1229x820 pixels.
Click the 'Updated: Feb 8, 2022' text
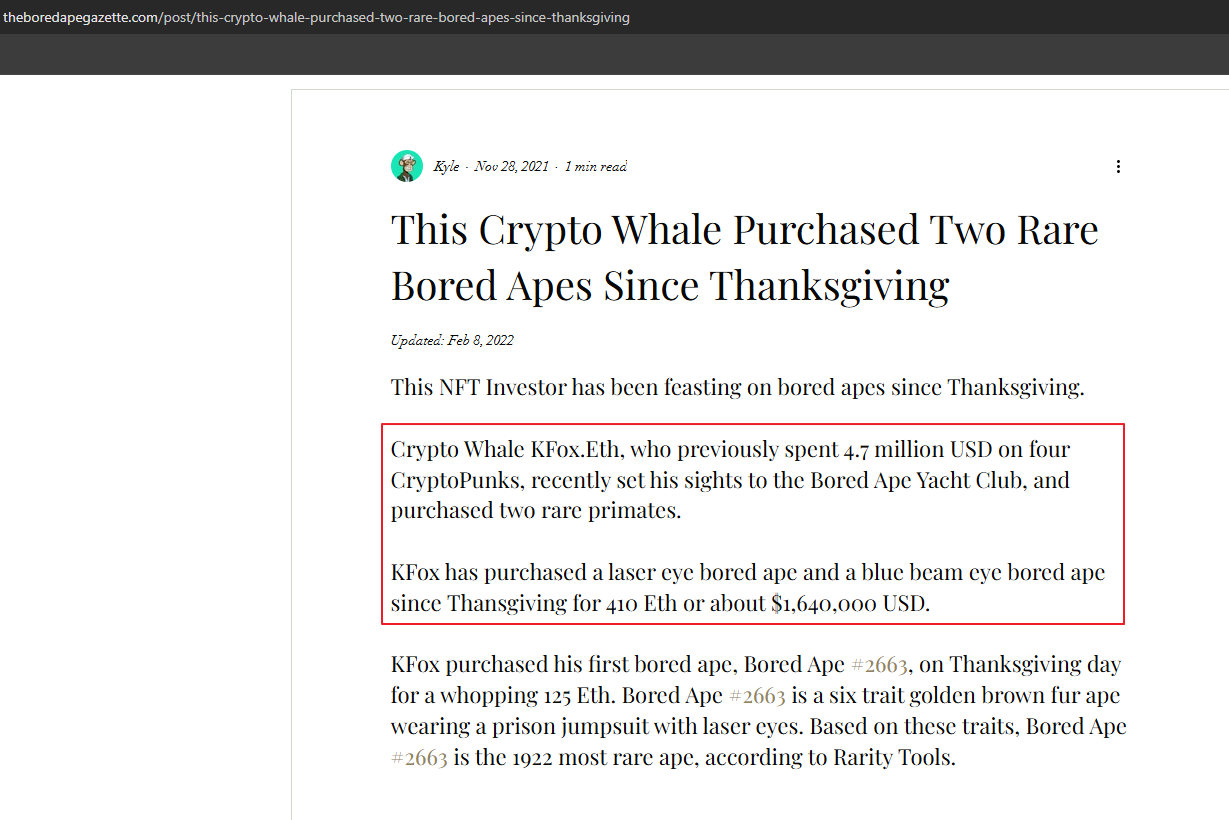click(452, 340)
